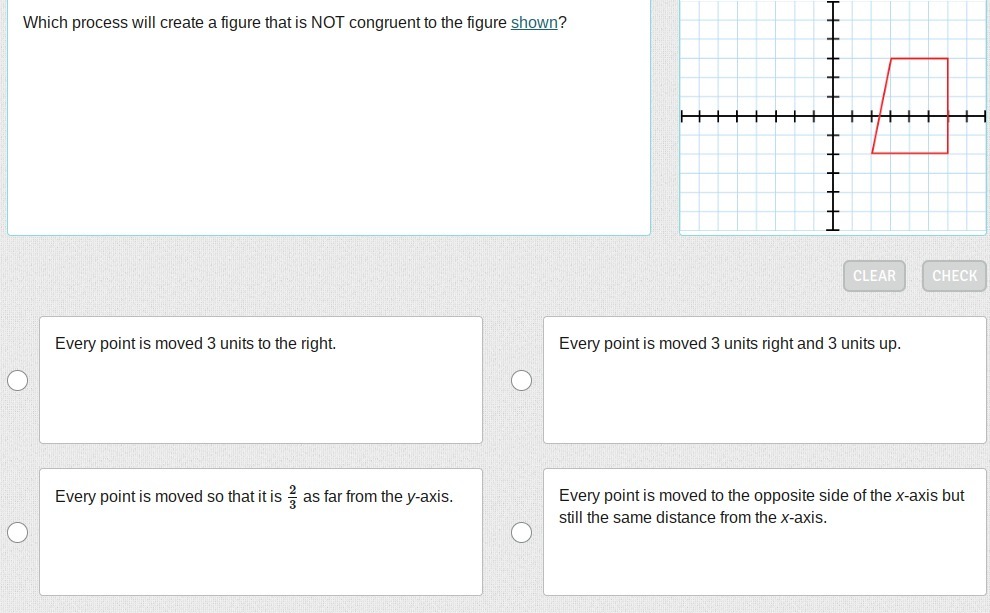Click the origin of the coordinate grid

832,117
